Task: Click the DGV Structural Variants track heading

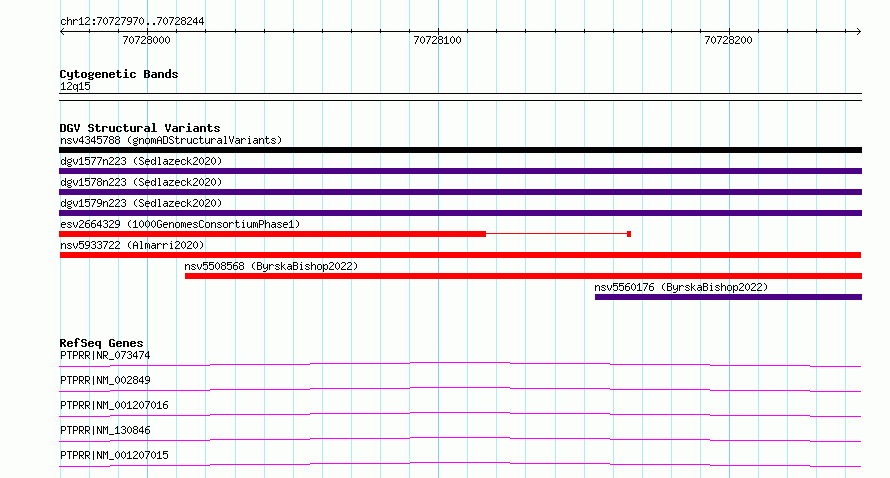Action: tap(140, 128)
